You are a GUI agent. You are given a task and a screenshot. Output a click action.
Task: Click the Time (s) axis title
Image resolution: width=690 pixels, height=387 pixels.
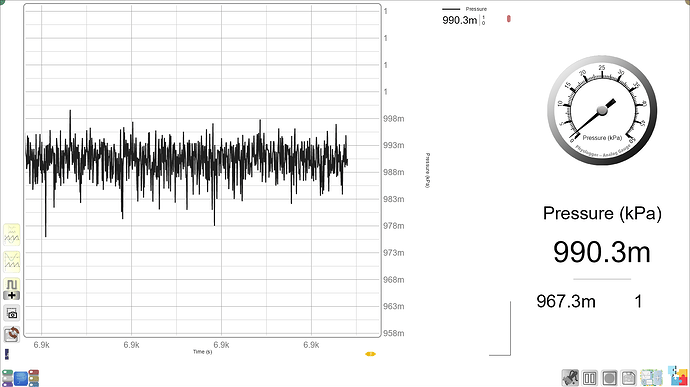[202, 352]
